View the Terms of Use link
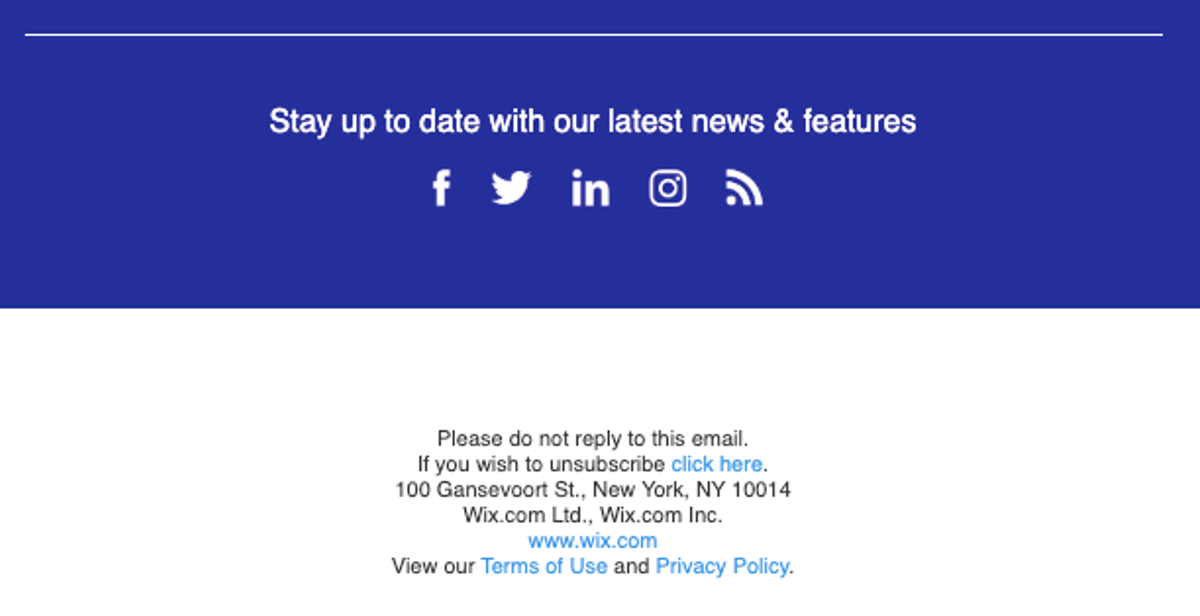1200x616 pixels. 544,566
